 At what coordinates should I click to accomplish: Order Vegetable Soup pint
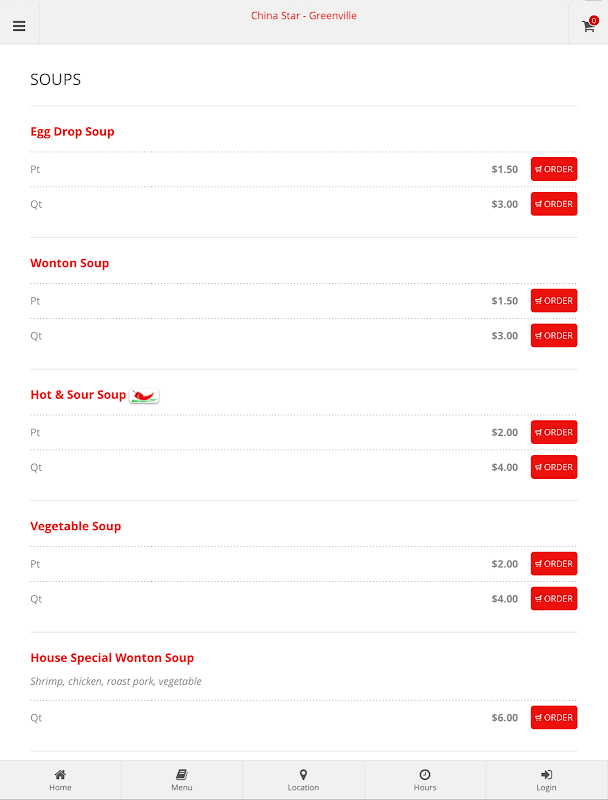[x=554, y=564]
